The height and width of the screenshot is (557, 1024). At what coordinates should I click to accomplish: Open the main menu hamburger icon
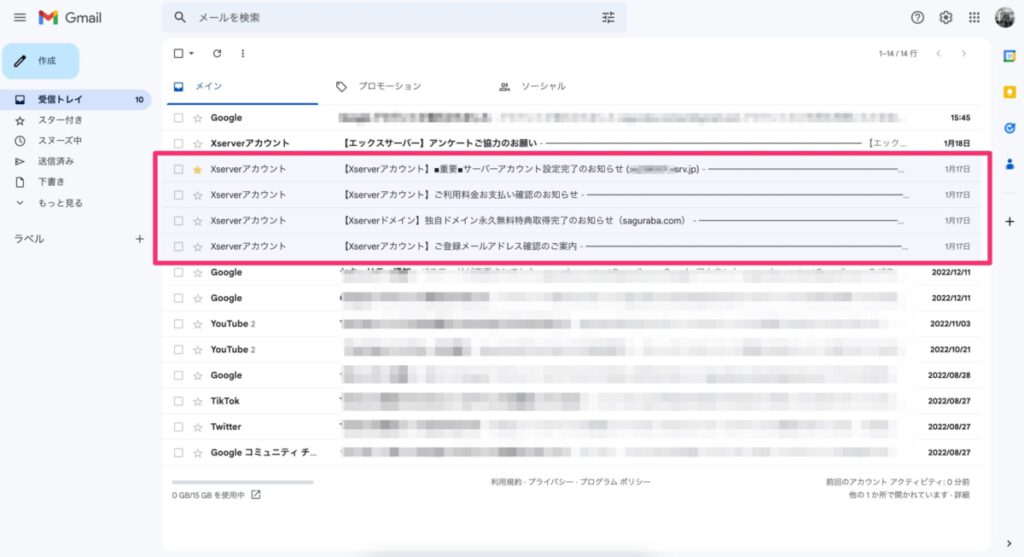click(20, 18)
